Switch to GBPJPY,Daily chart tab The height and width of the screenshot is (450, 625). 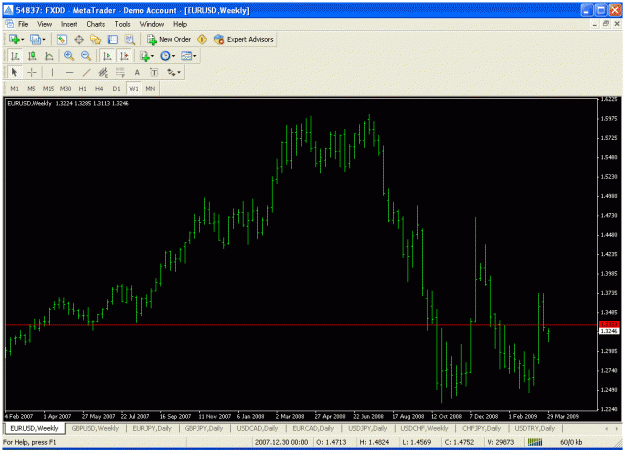tap(204, 428)
